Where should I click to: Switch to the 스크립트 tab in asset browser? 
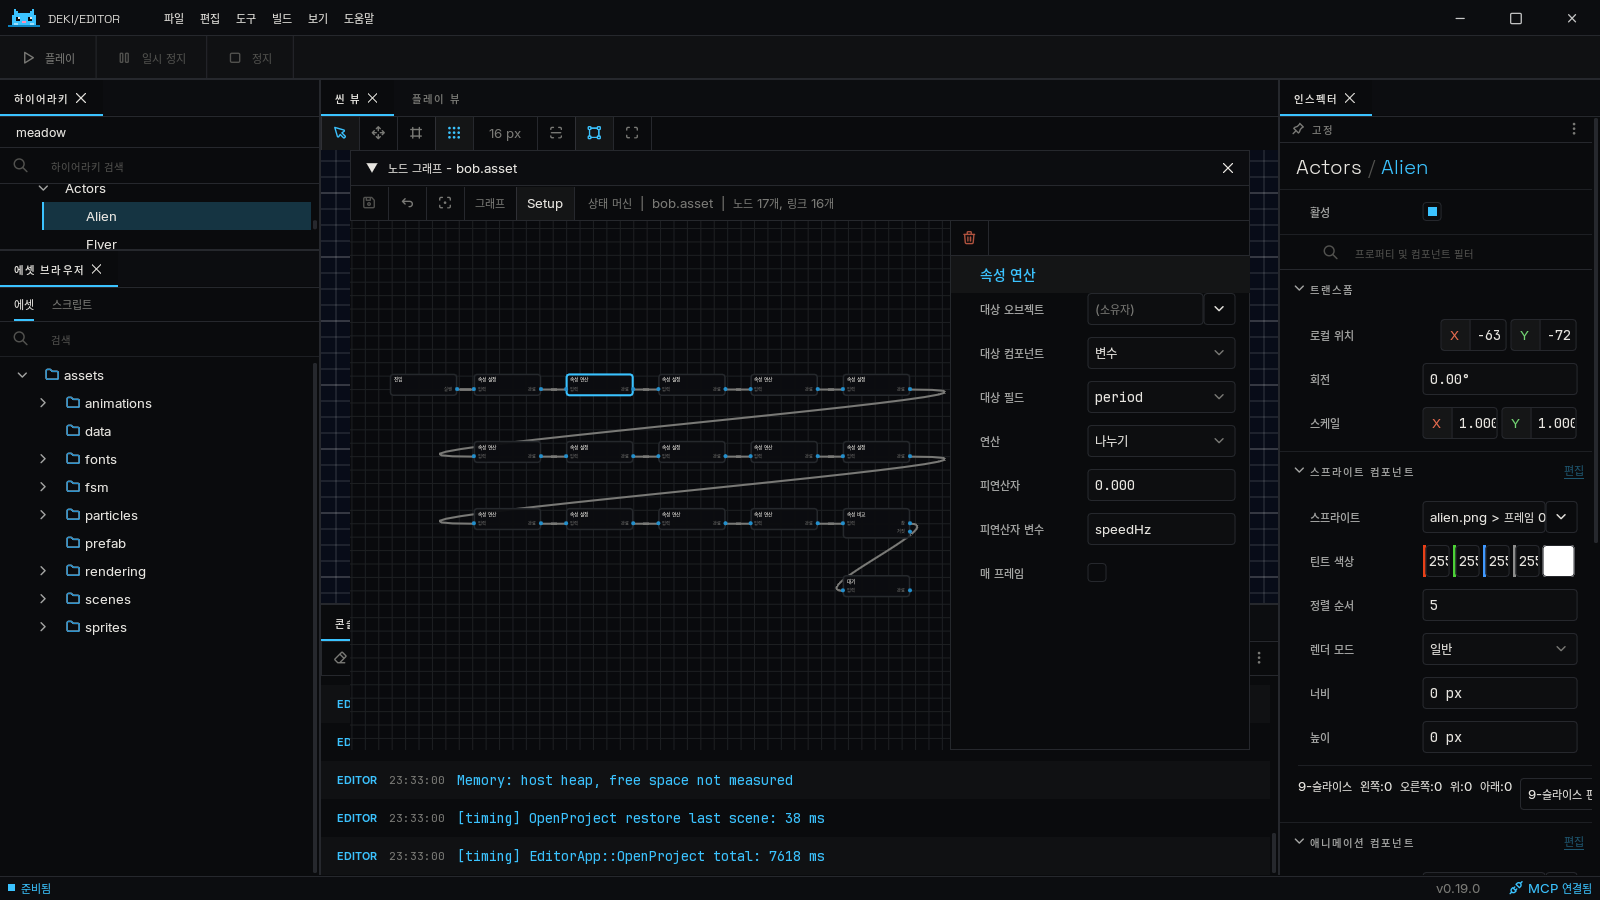[72, 305]
